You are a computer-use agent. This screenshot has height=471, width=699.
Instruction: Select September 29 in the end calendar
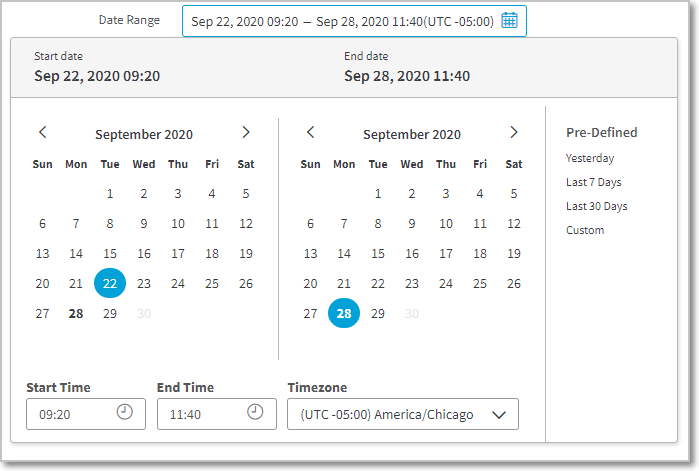tap(378, 314)
